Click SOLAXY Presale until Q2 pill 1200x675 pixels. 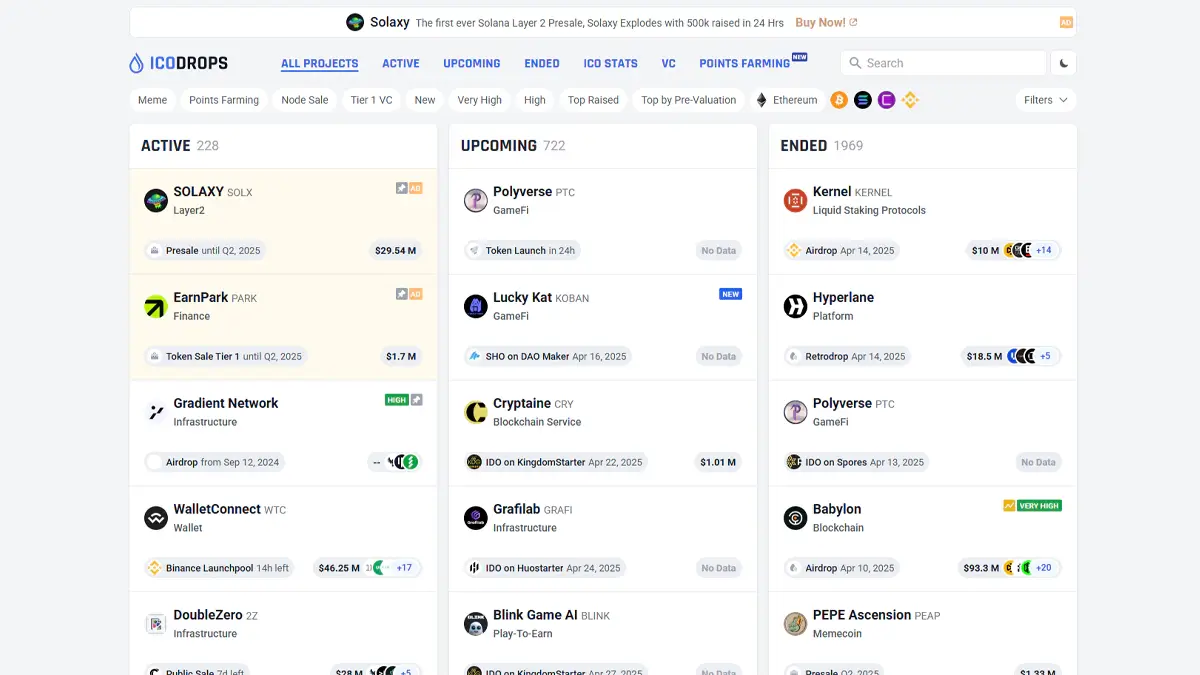207,251
